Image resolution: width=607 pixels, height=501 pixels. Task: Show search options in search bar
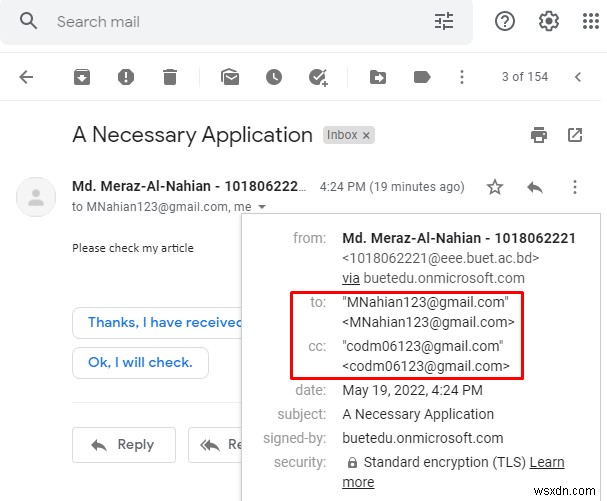pos(444,21)
